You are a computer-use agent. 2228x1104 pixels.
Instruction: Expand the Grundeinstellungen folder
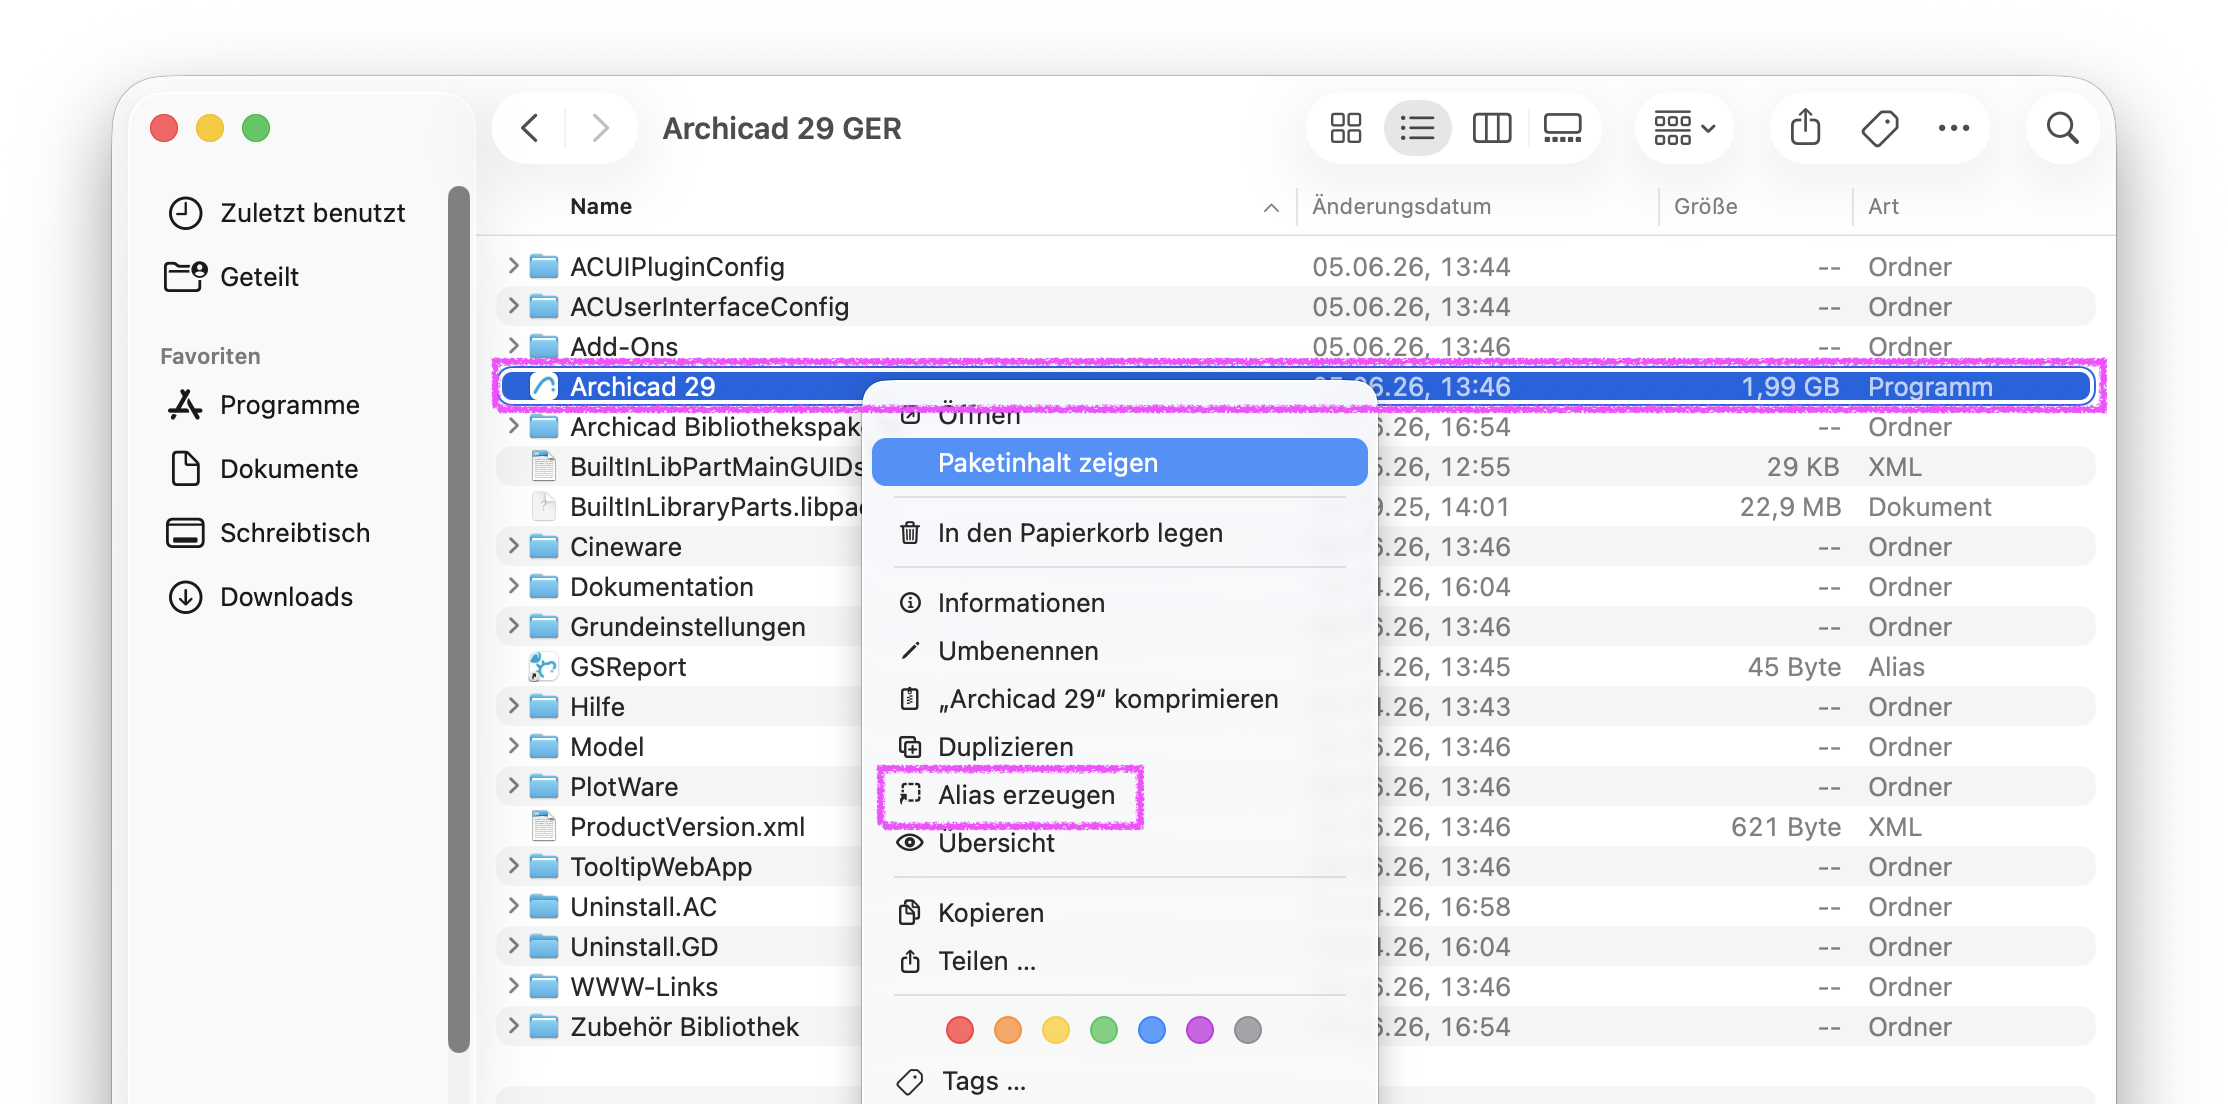click(513, 626)
